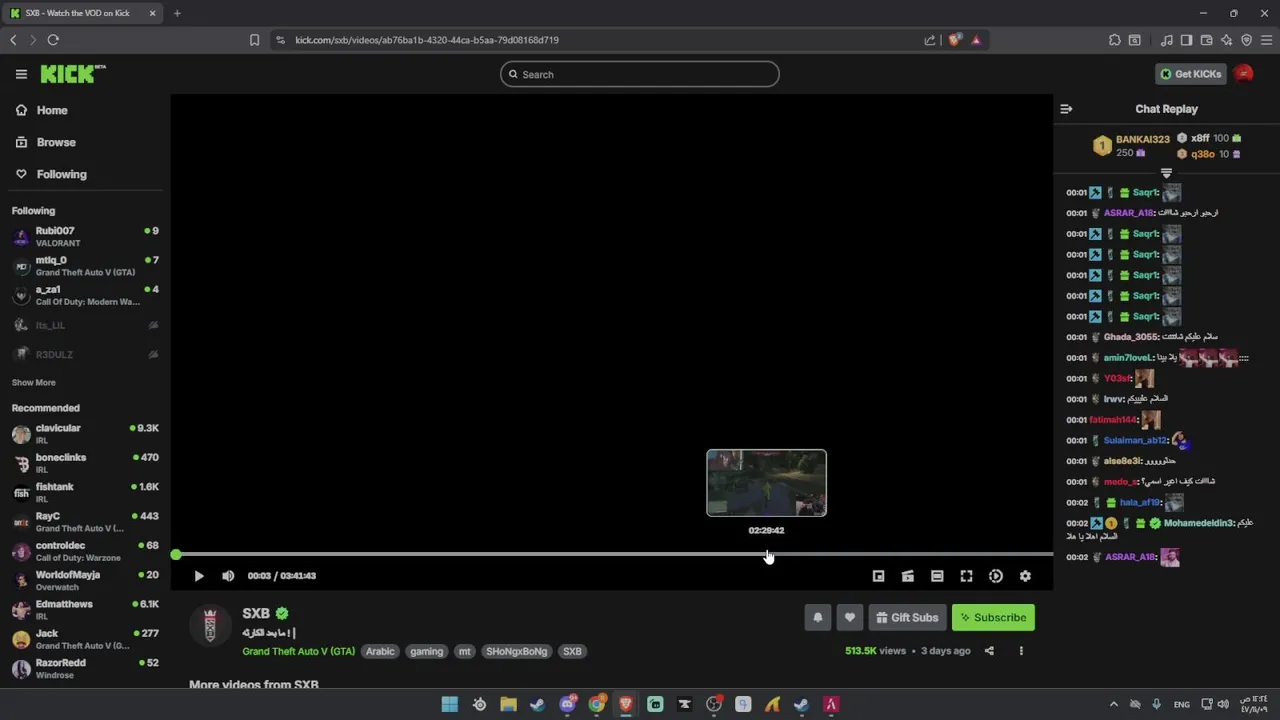Open RazorRedd recommended channel
The width and height of the screenshot is (1280, 720).
[x=85, y=668]
